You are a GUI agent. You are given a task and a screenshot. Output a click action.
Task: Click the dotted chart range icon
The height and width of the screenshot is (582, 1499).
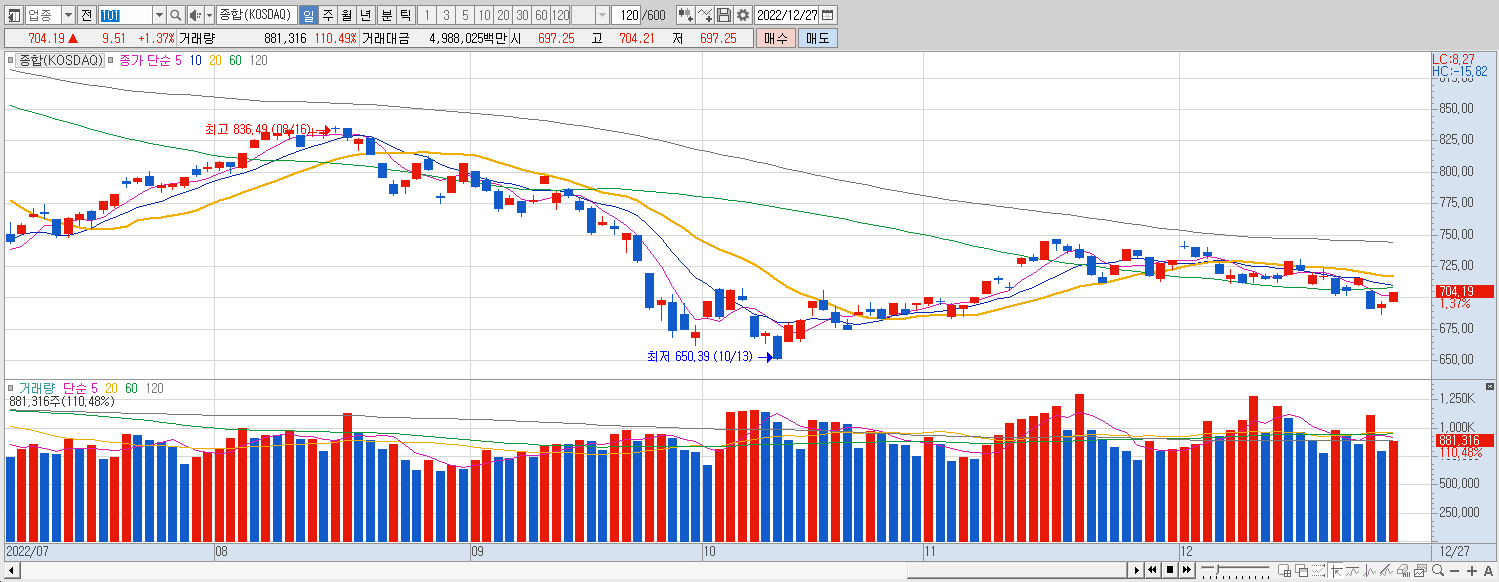click(x=1318, y=571)
